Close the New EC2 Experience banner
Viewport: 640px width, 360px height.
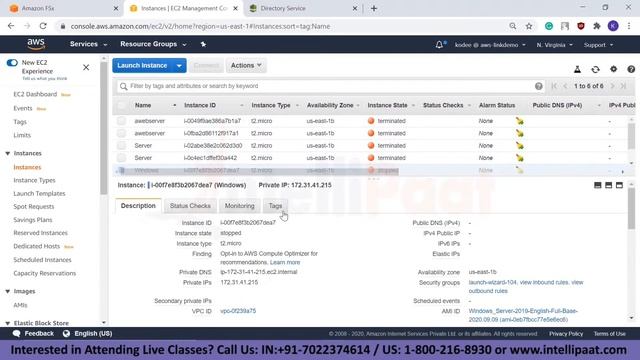(86, 67)
